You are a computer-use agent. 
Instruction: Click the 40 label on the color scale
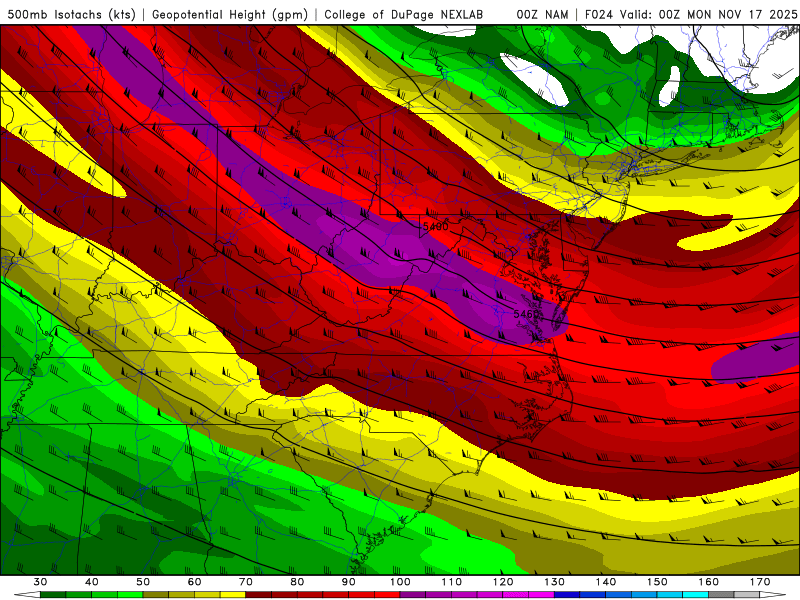pos(92,582)
